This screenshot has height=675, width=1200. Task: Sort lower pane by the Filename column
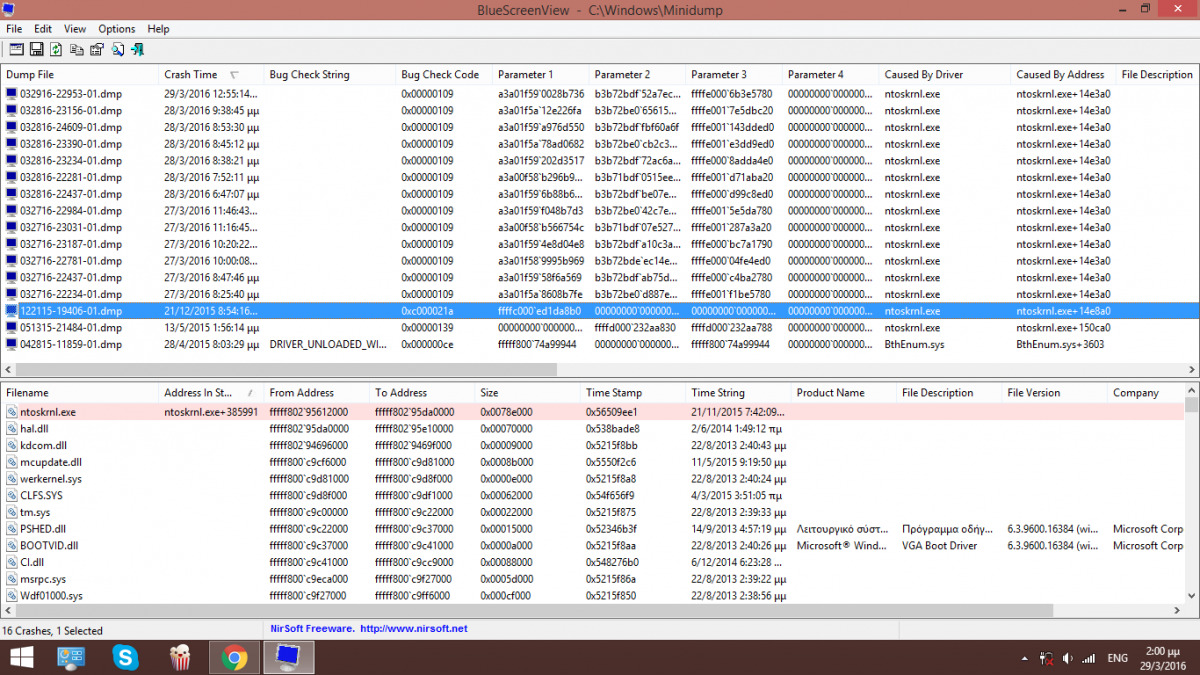tap(79, 393)
